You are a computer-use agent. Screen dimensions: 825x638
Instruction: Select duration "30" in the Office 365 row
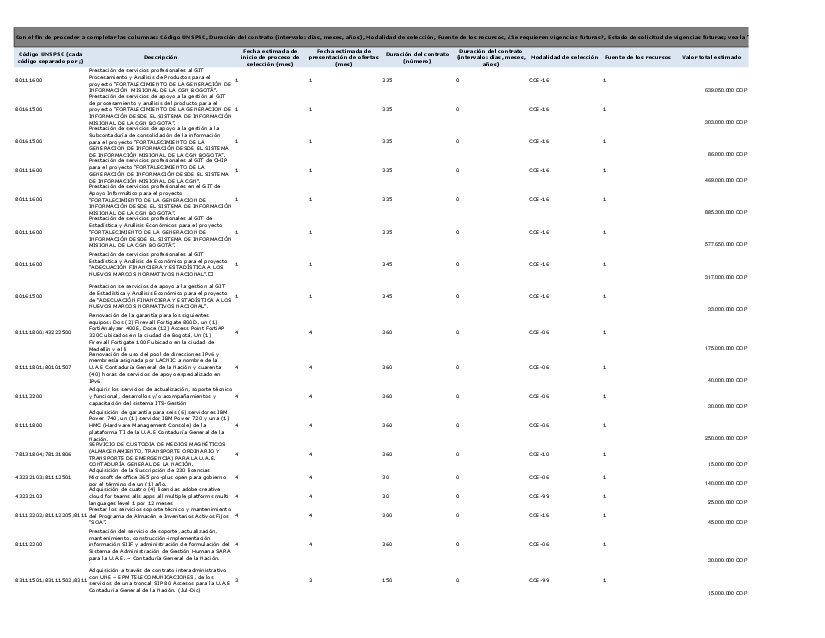(x=386, y=477)
